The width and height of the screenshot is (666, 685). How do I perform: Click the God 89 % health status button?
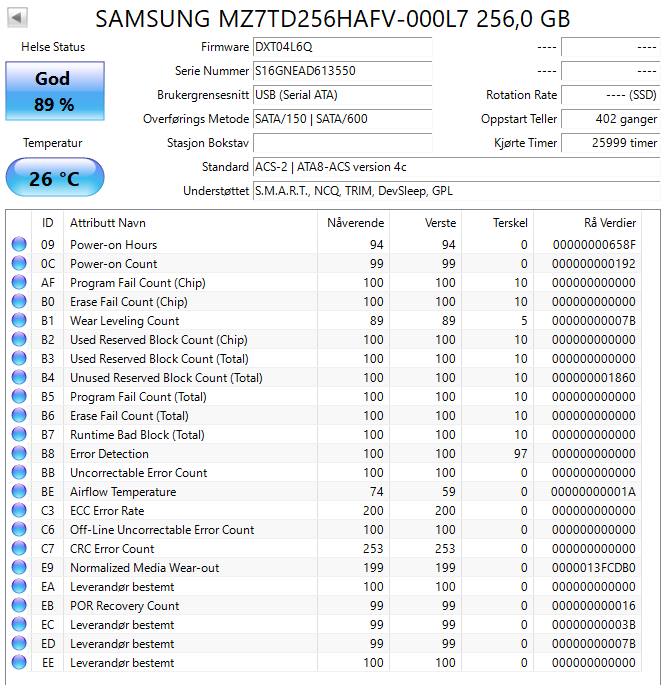pyautogui.click(x=53, y=91)
